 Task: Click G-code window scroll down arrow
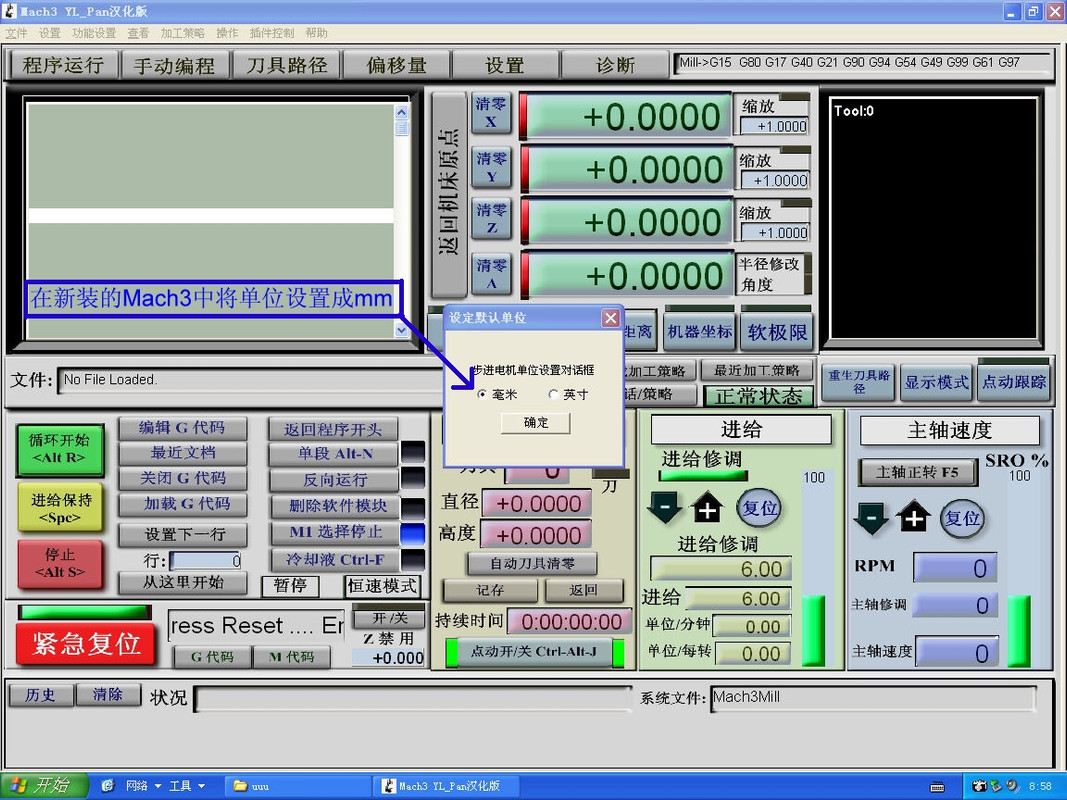click(x=401, y=330)
